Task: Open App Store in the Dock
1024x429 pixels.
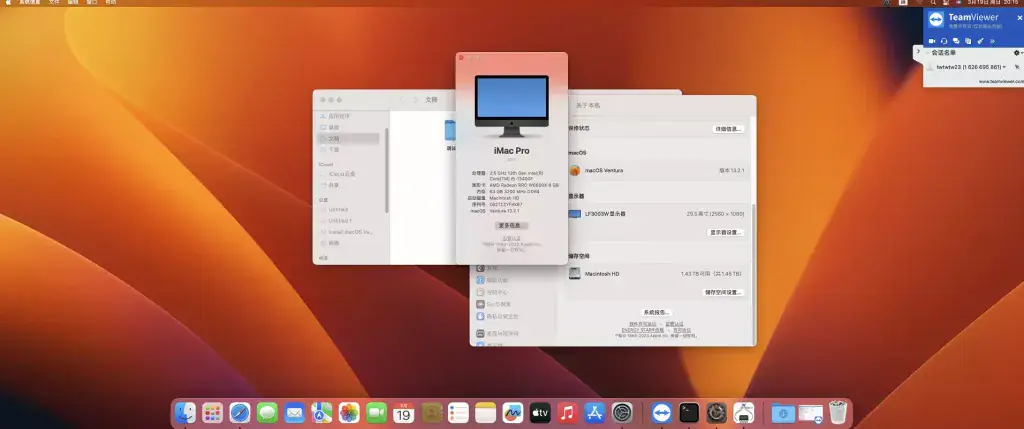Action: pos(595,412)
